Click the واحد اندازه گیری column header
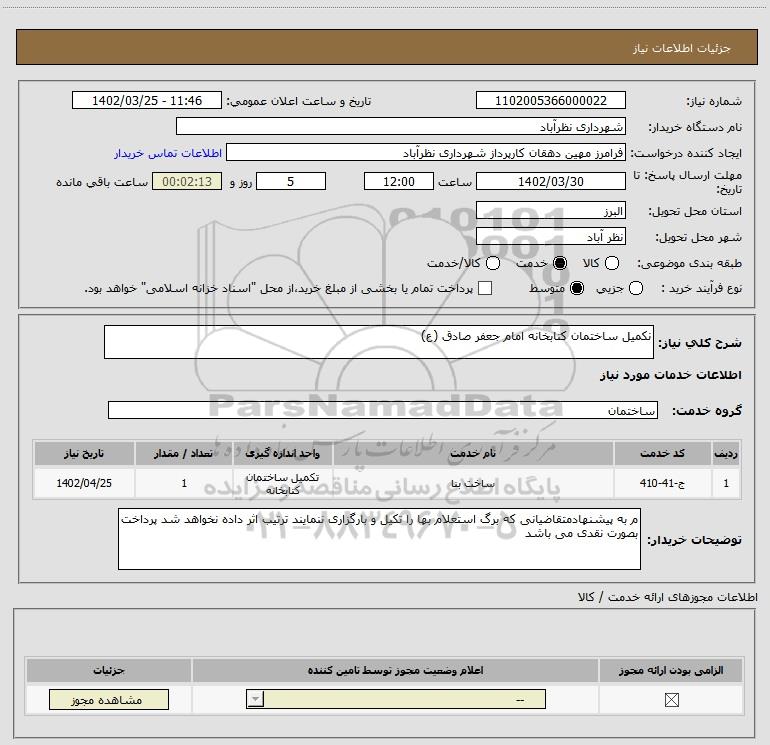770x745 pixels. 282,453
